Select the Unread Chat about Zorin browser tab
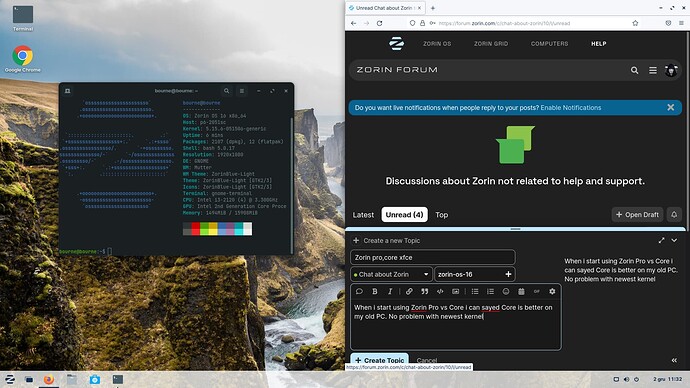 386,8
